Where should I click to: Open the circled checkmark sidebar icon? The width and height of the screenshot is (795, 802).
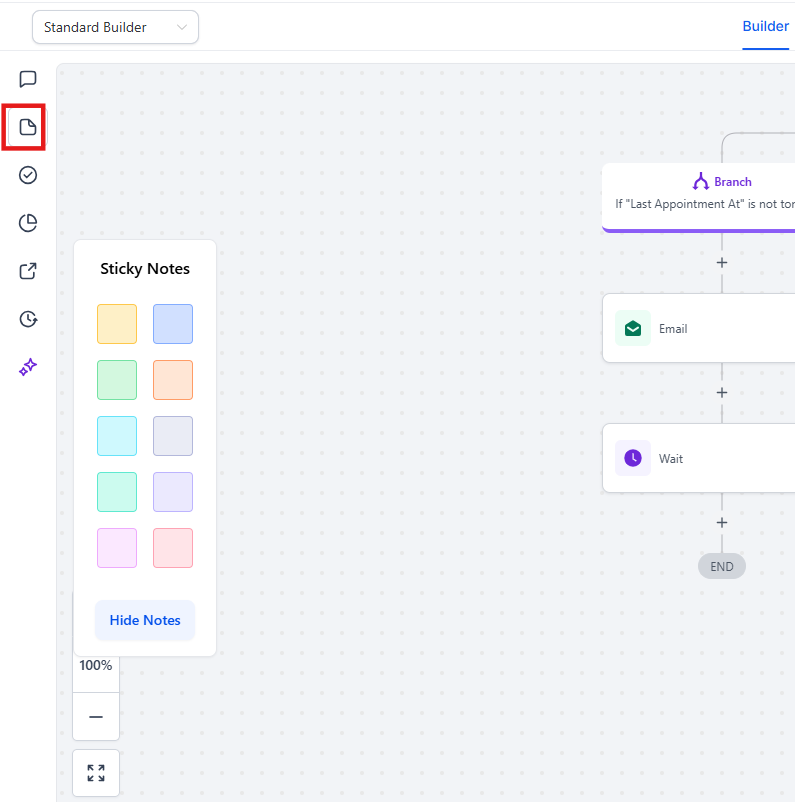click(x=28, y=175)
